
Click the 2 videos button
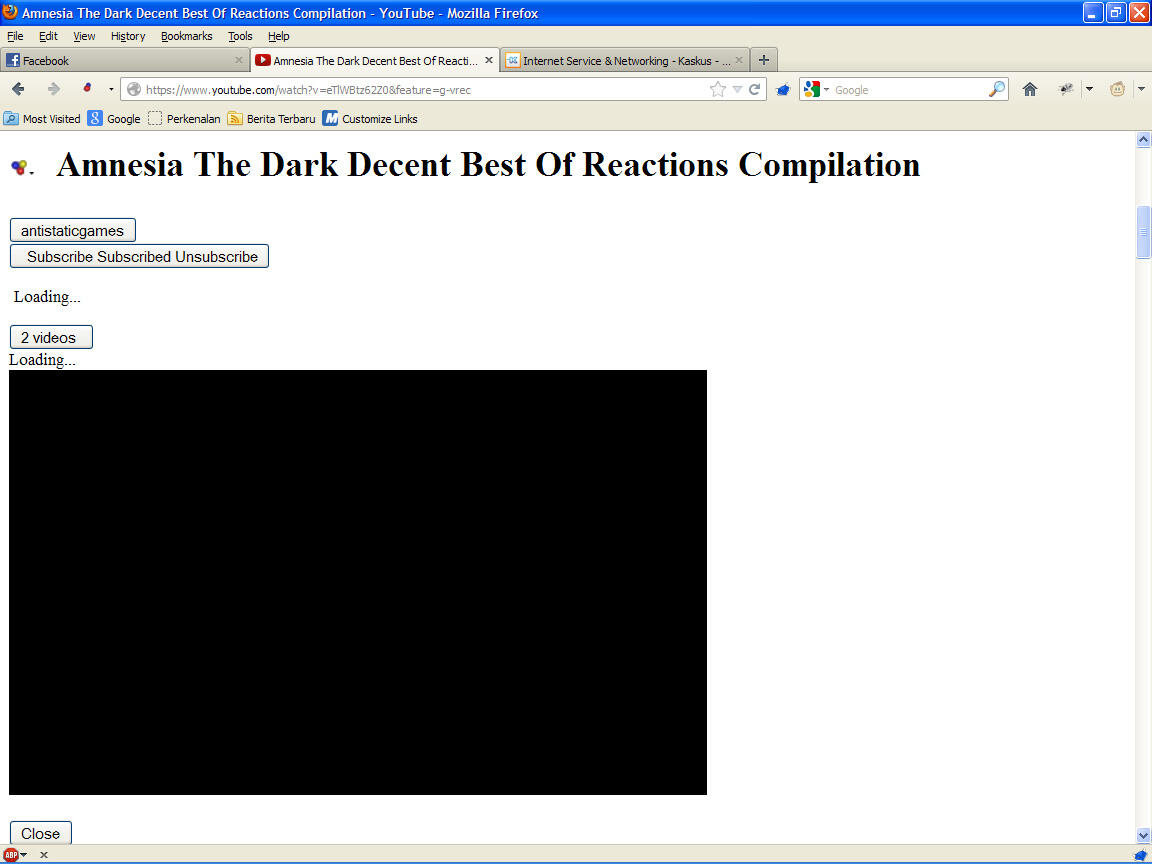click(x=51, y=337)
